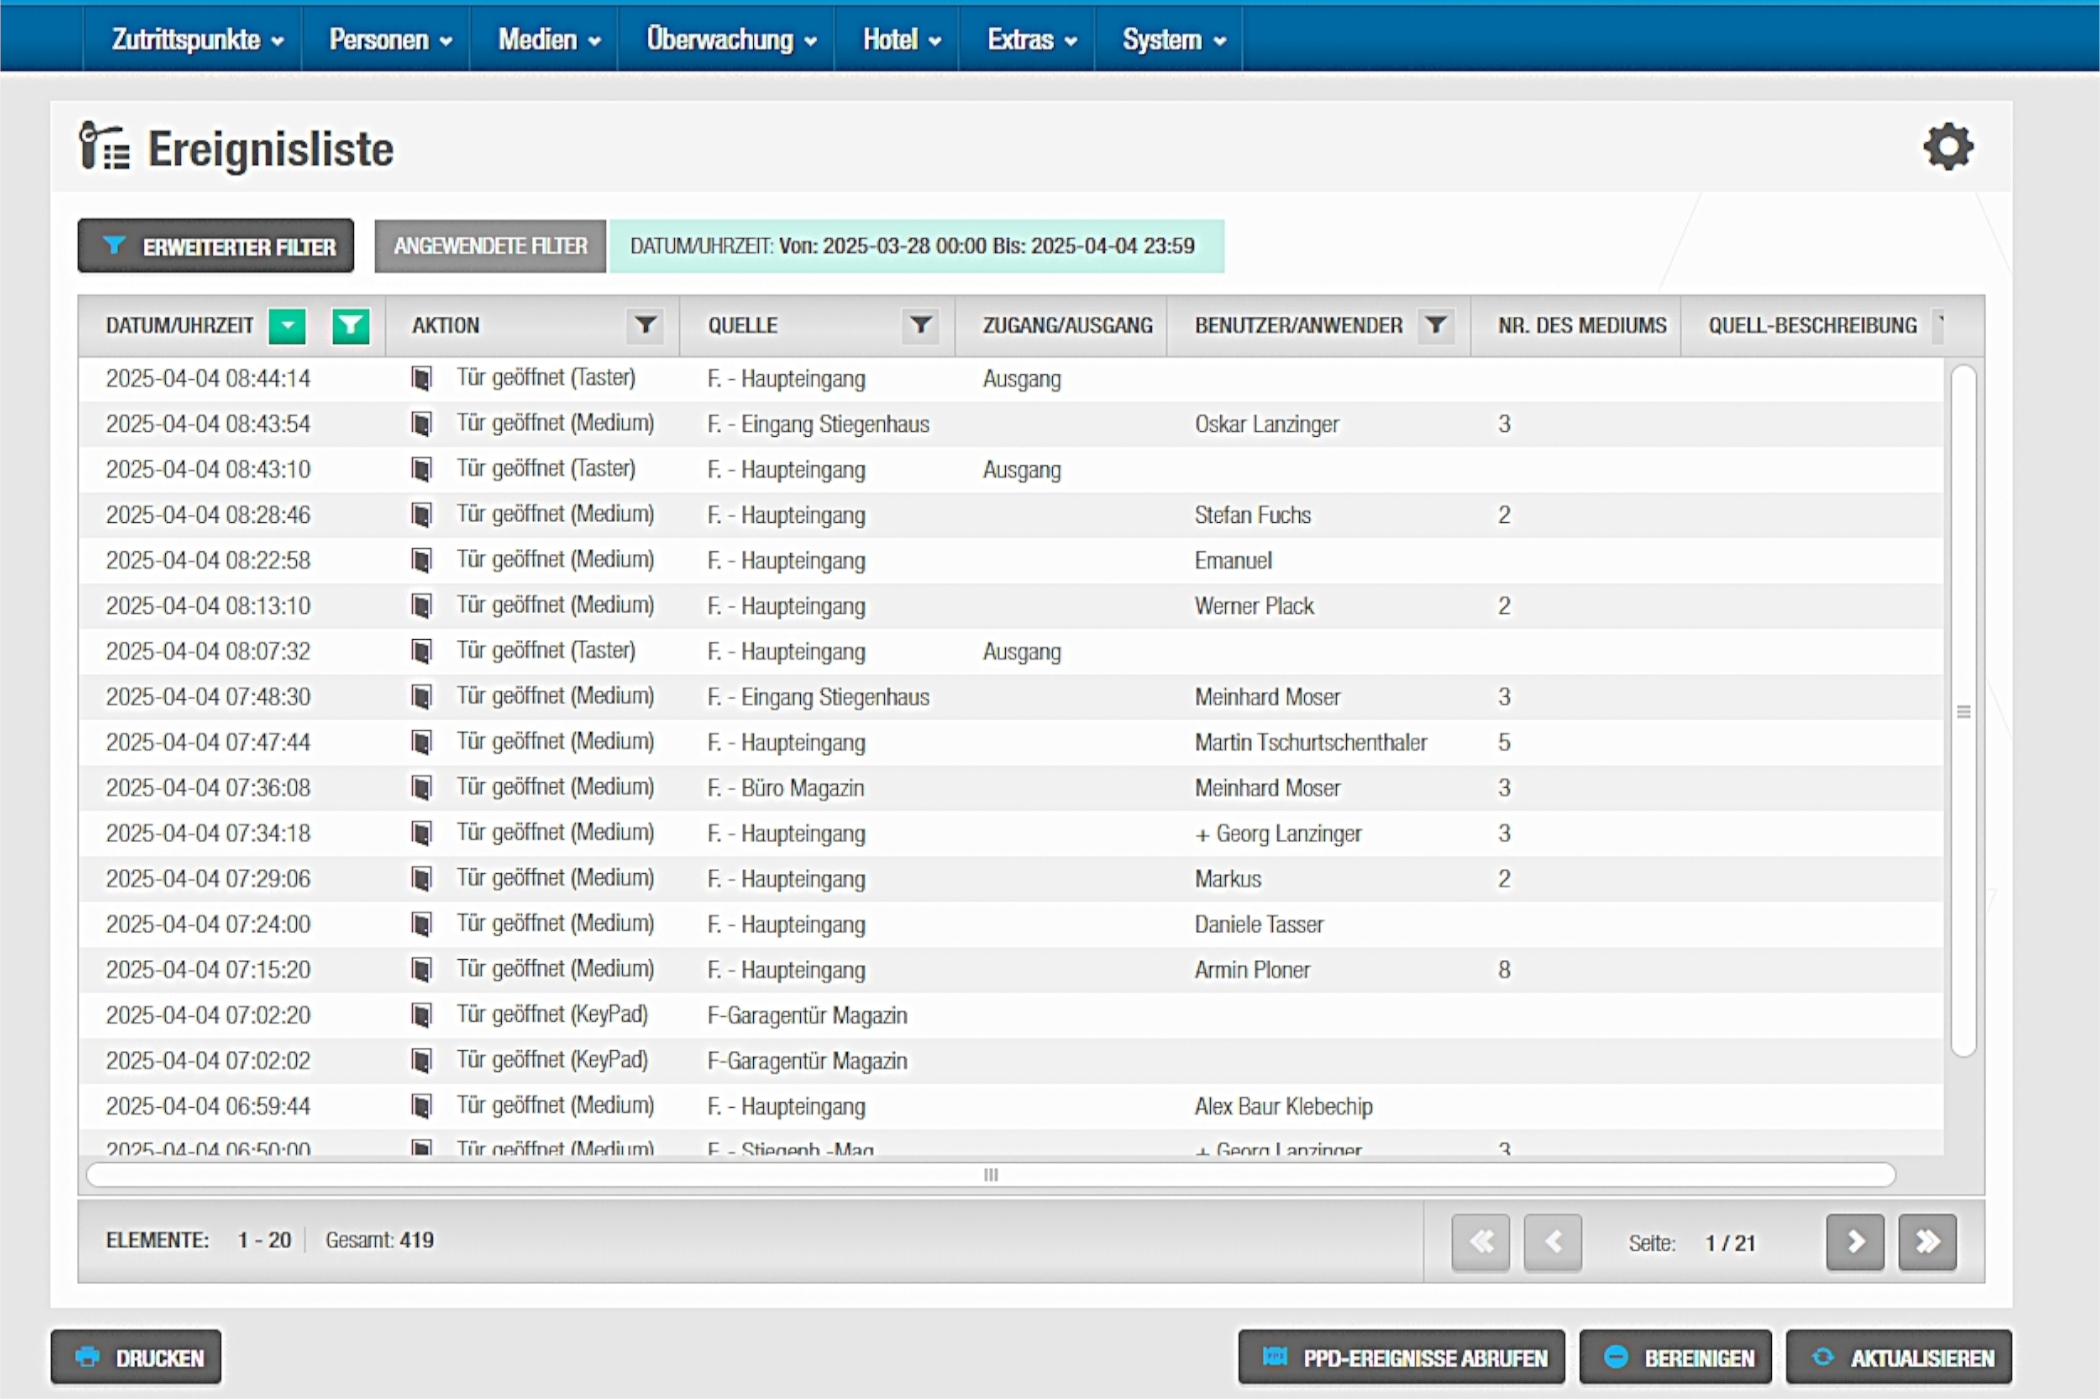The image size is (2100, 1400).
Task: Click the Aktualisieren button
Action: [x=1898, y=1357]
